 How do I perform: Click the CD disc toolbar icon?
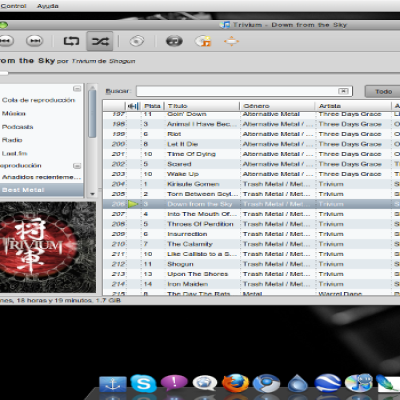[x=137, y=41]
